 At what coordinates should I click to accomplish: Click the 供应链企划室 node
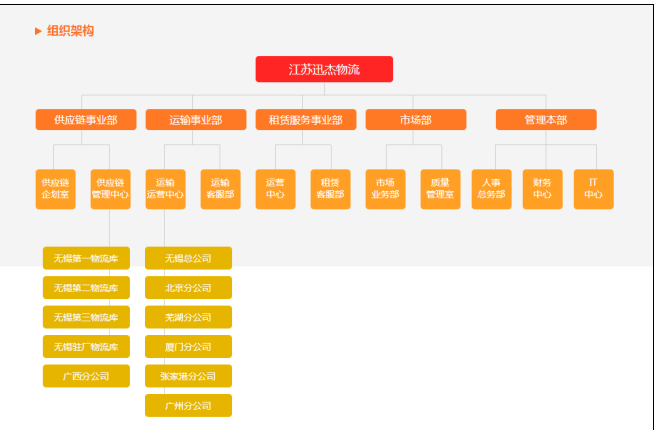coord(56,189)
